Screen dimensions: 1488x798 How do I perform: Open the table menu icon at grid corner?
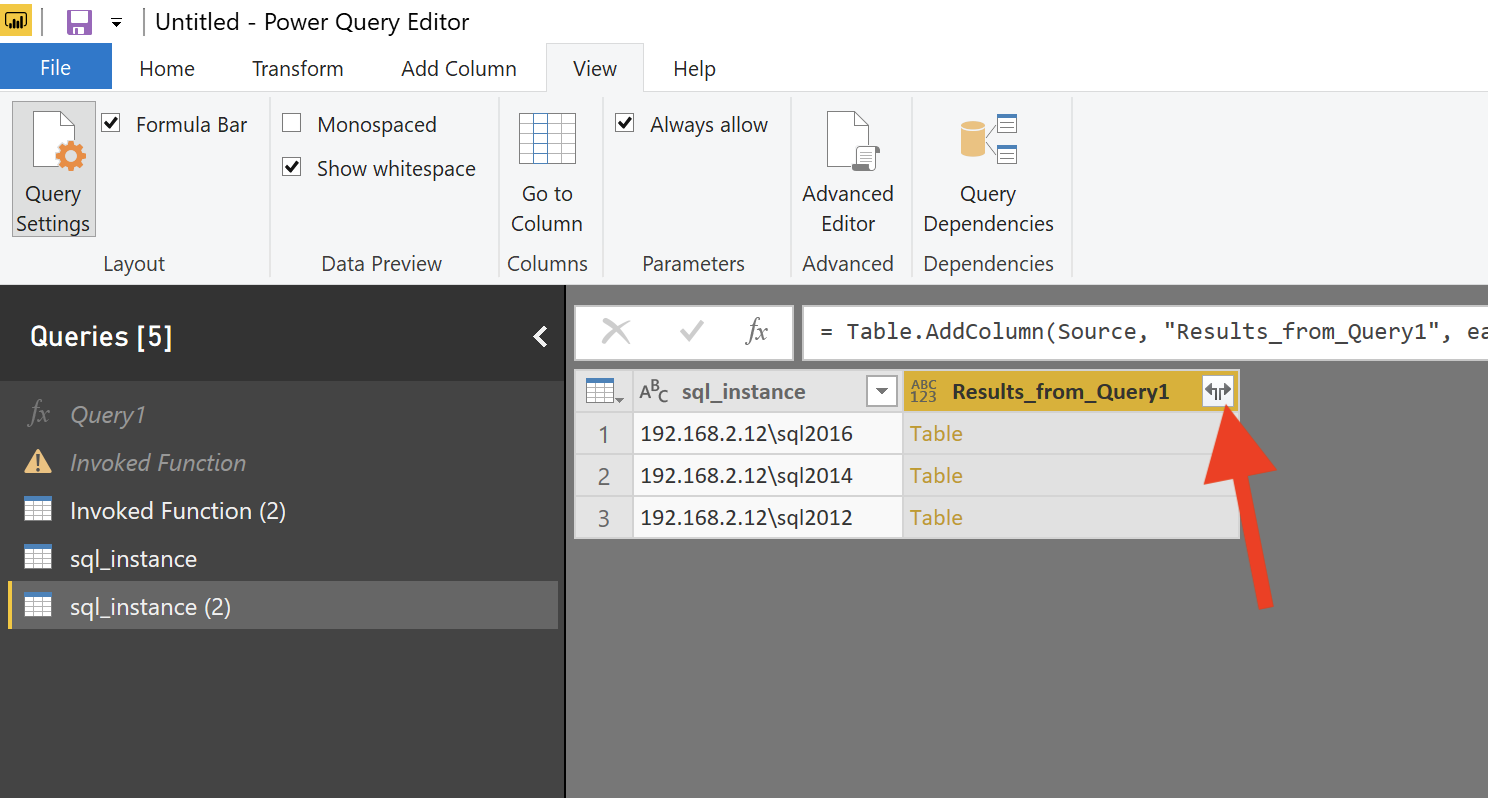pos(604,392)
